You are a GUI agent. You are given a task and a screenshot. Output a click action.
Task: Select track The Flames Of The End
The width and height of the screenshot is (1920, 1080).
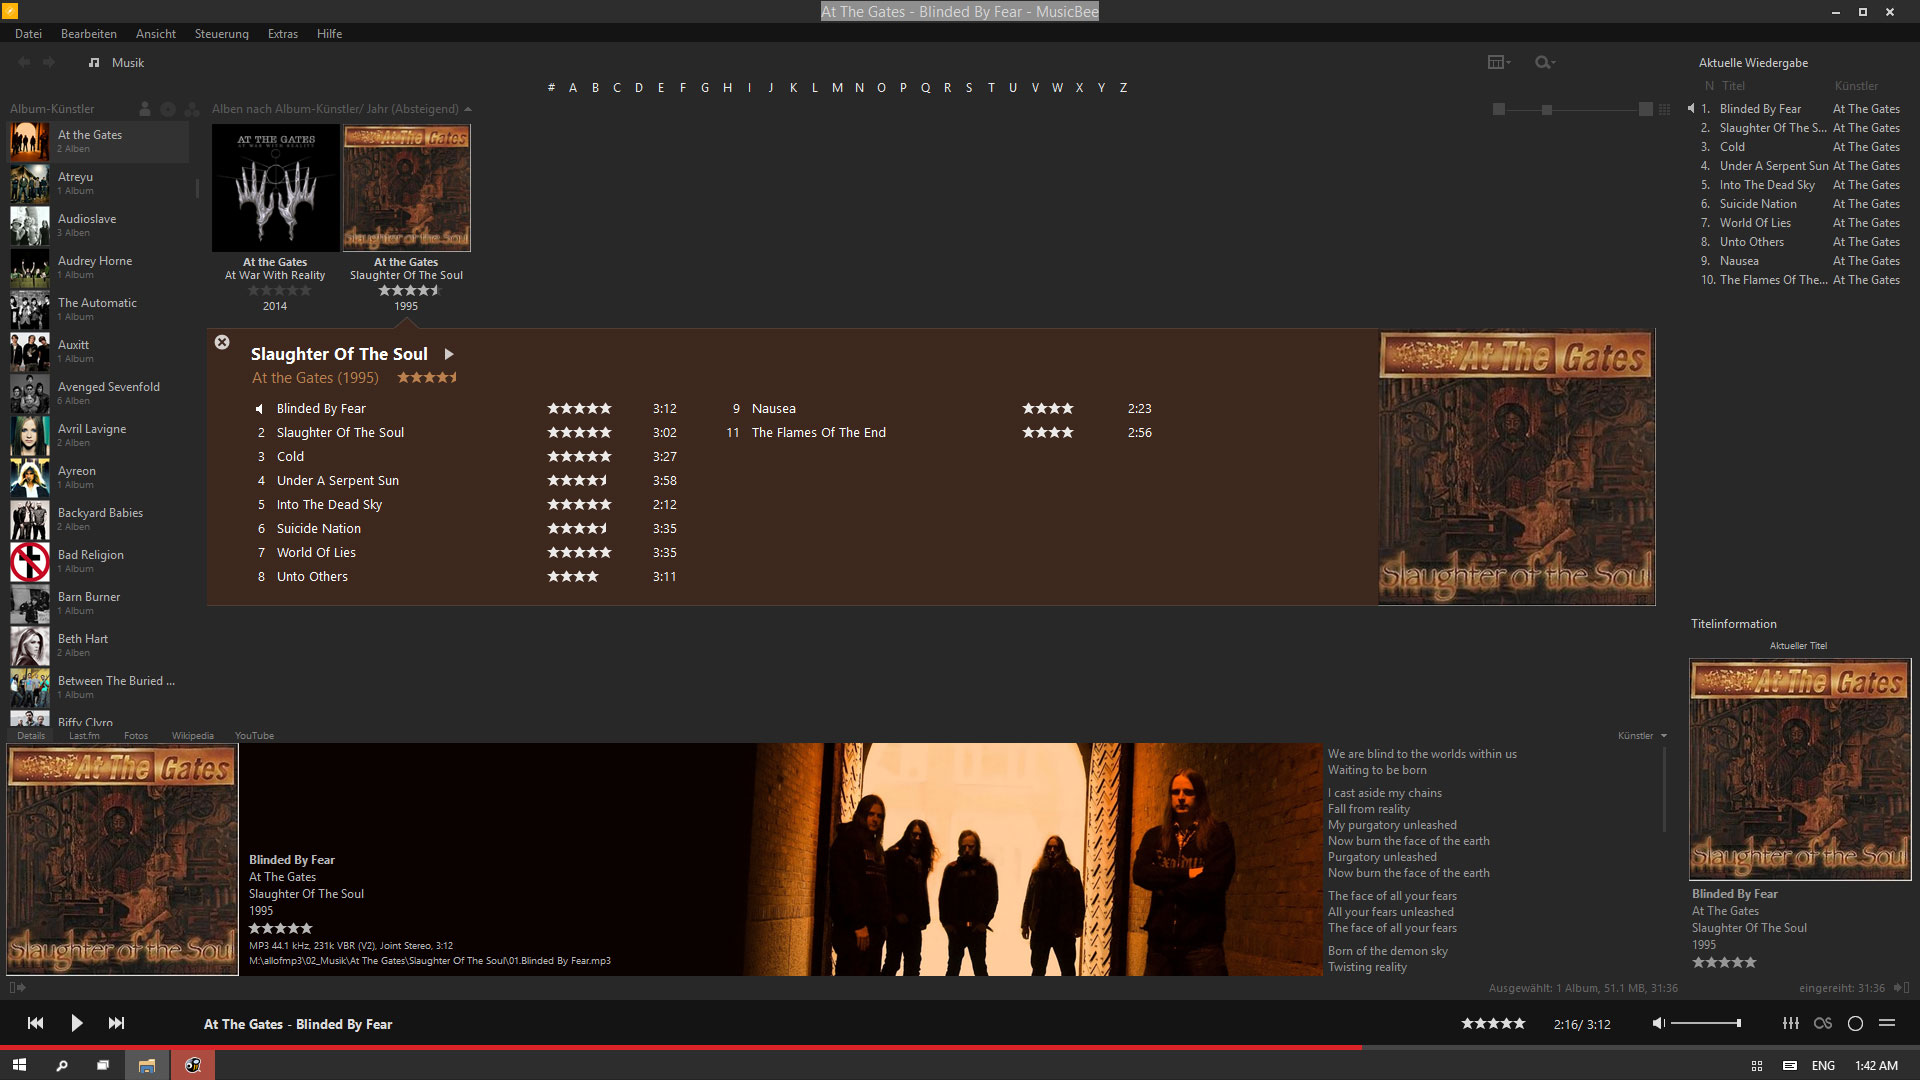[x=819, y=433]
